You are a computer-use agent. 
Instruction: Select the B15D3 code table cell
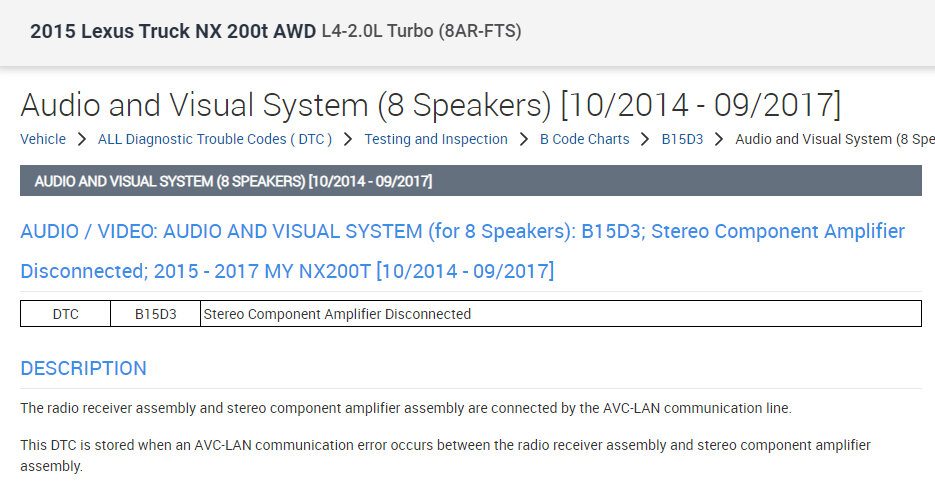pyautogui.click(x=155, y=314)
